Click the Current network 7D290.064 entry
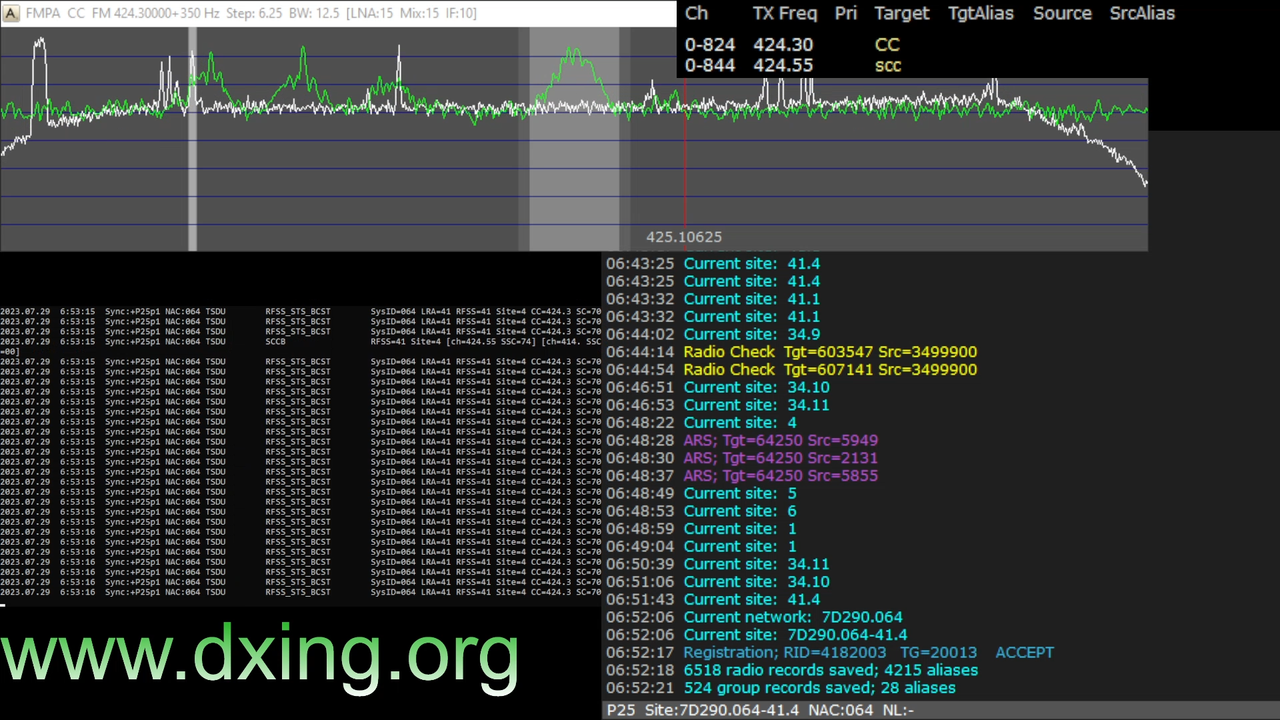This screenshot has width=1280, height=720. [754, 617]
